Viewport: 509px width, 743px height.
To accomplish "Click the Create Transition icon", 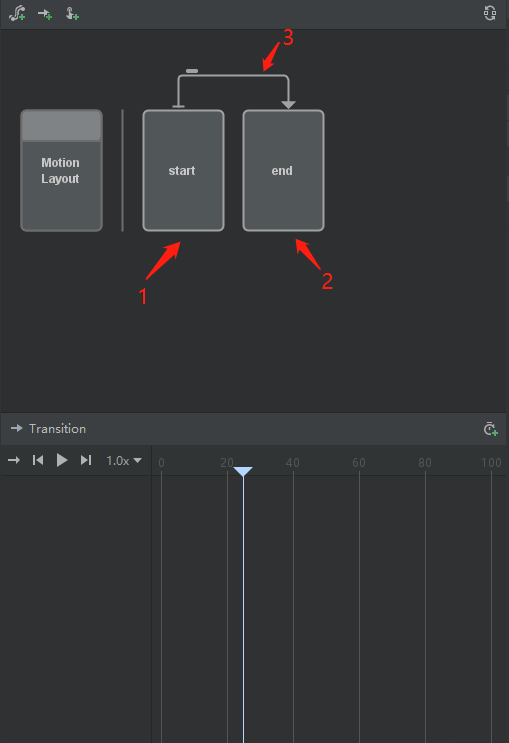I will (45, 14).
